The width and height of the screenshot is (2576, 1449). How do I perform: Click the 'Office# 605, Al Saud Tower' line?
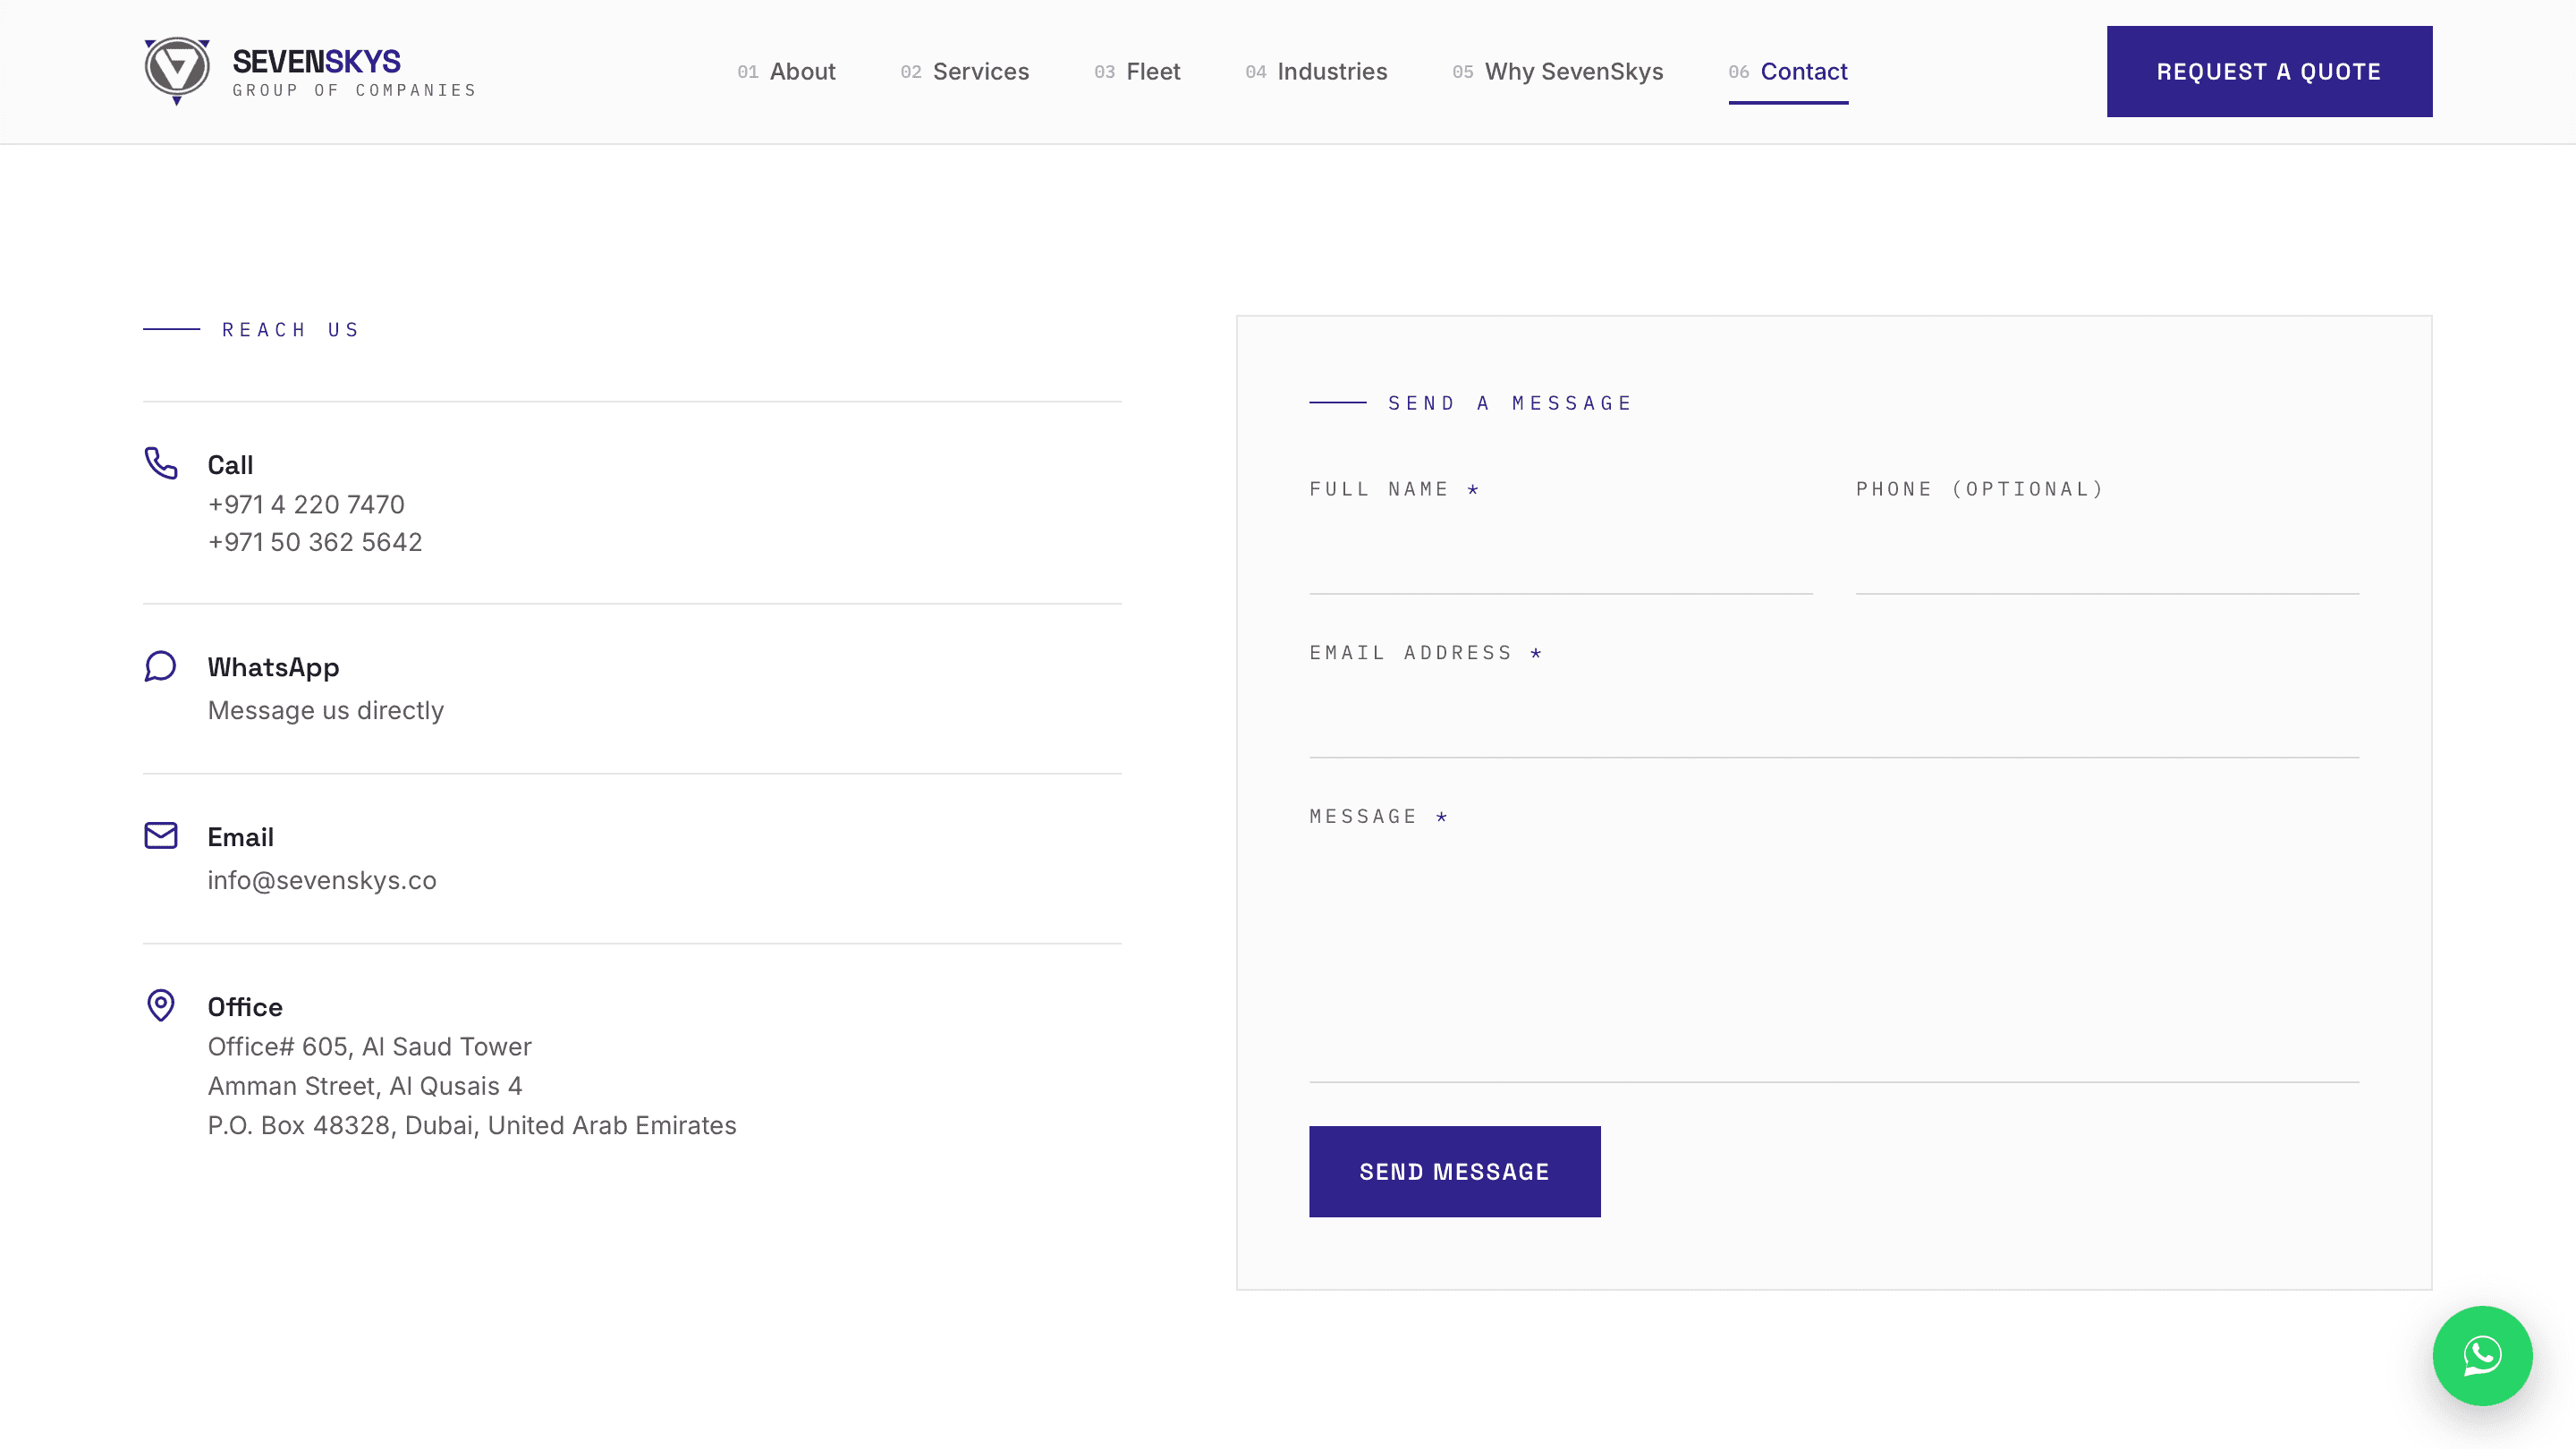click(370, 1046)
